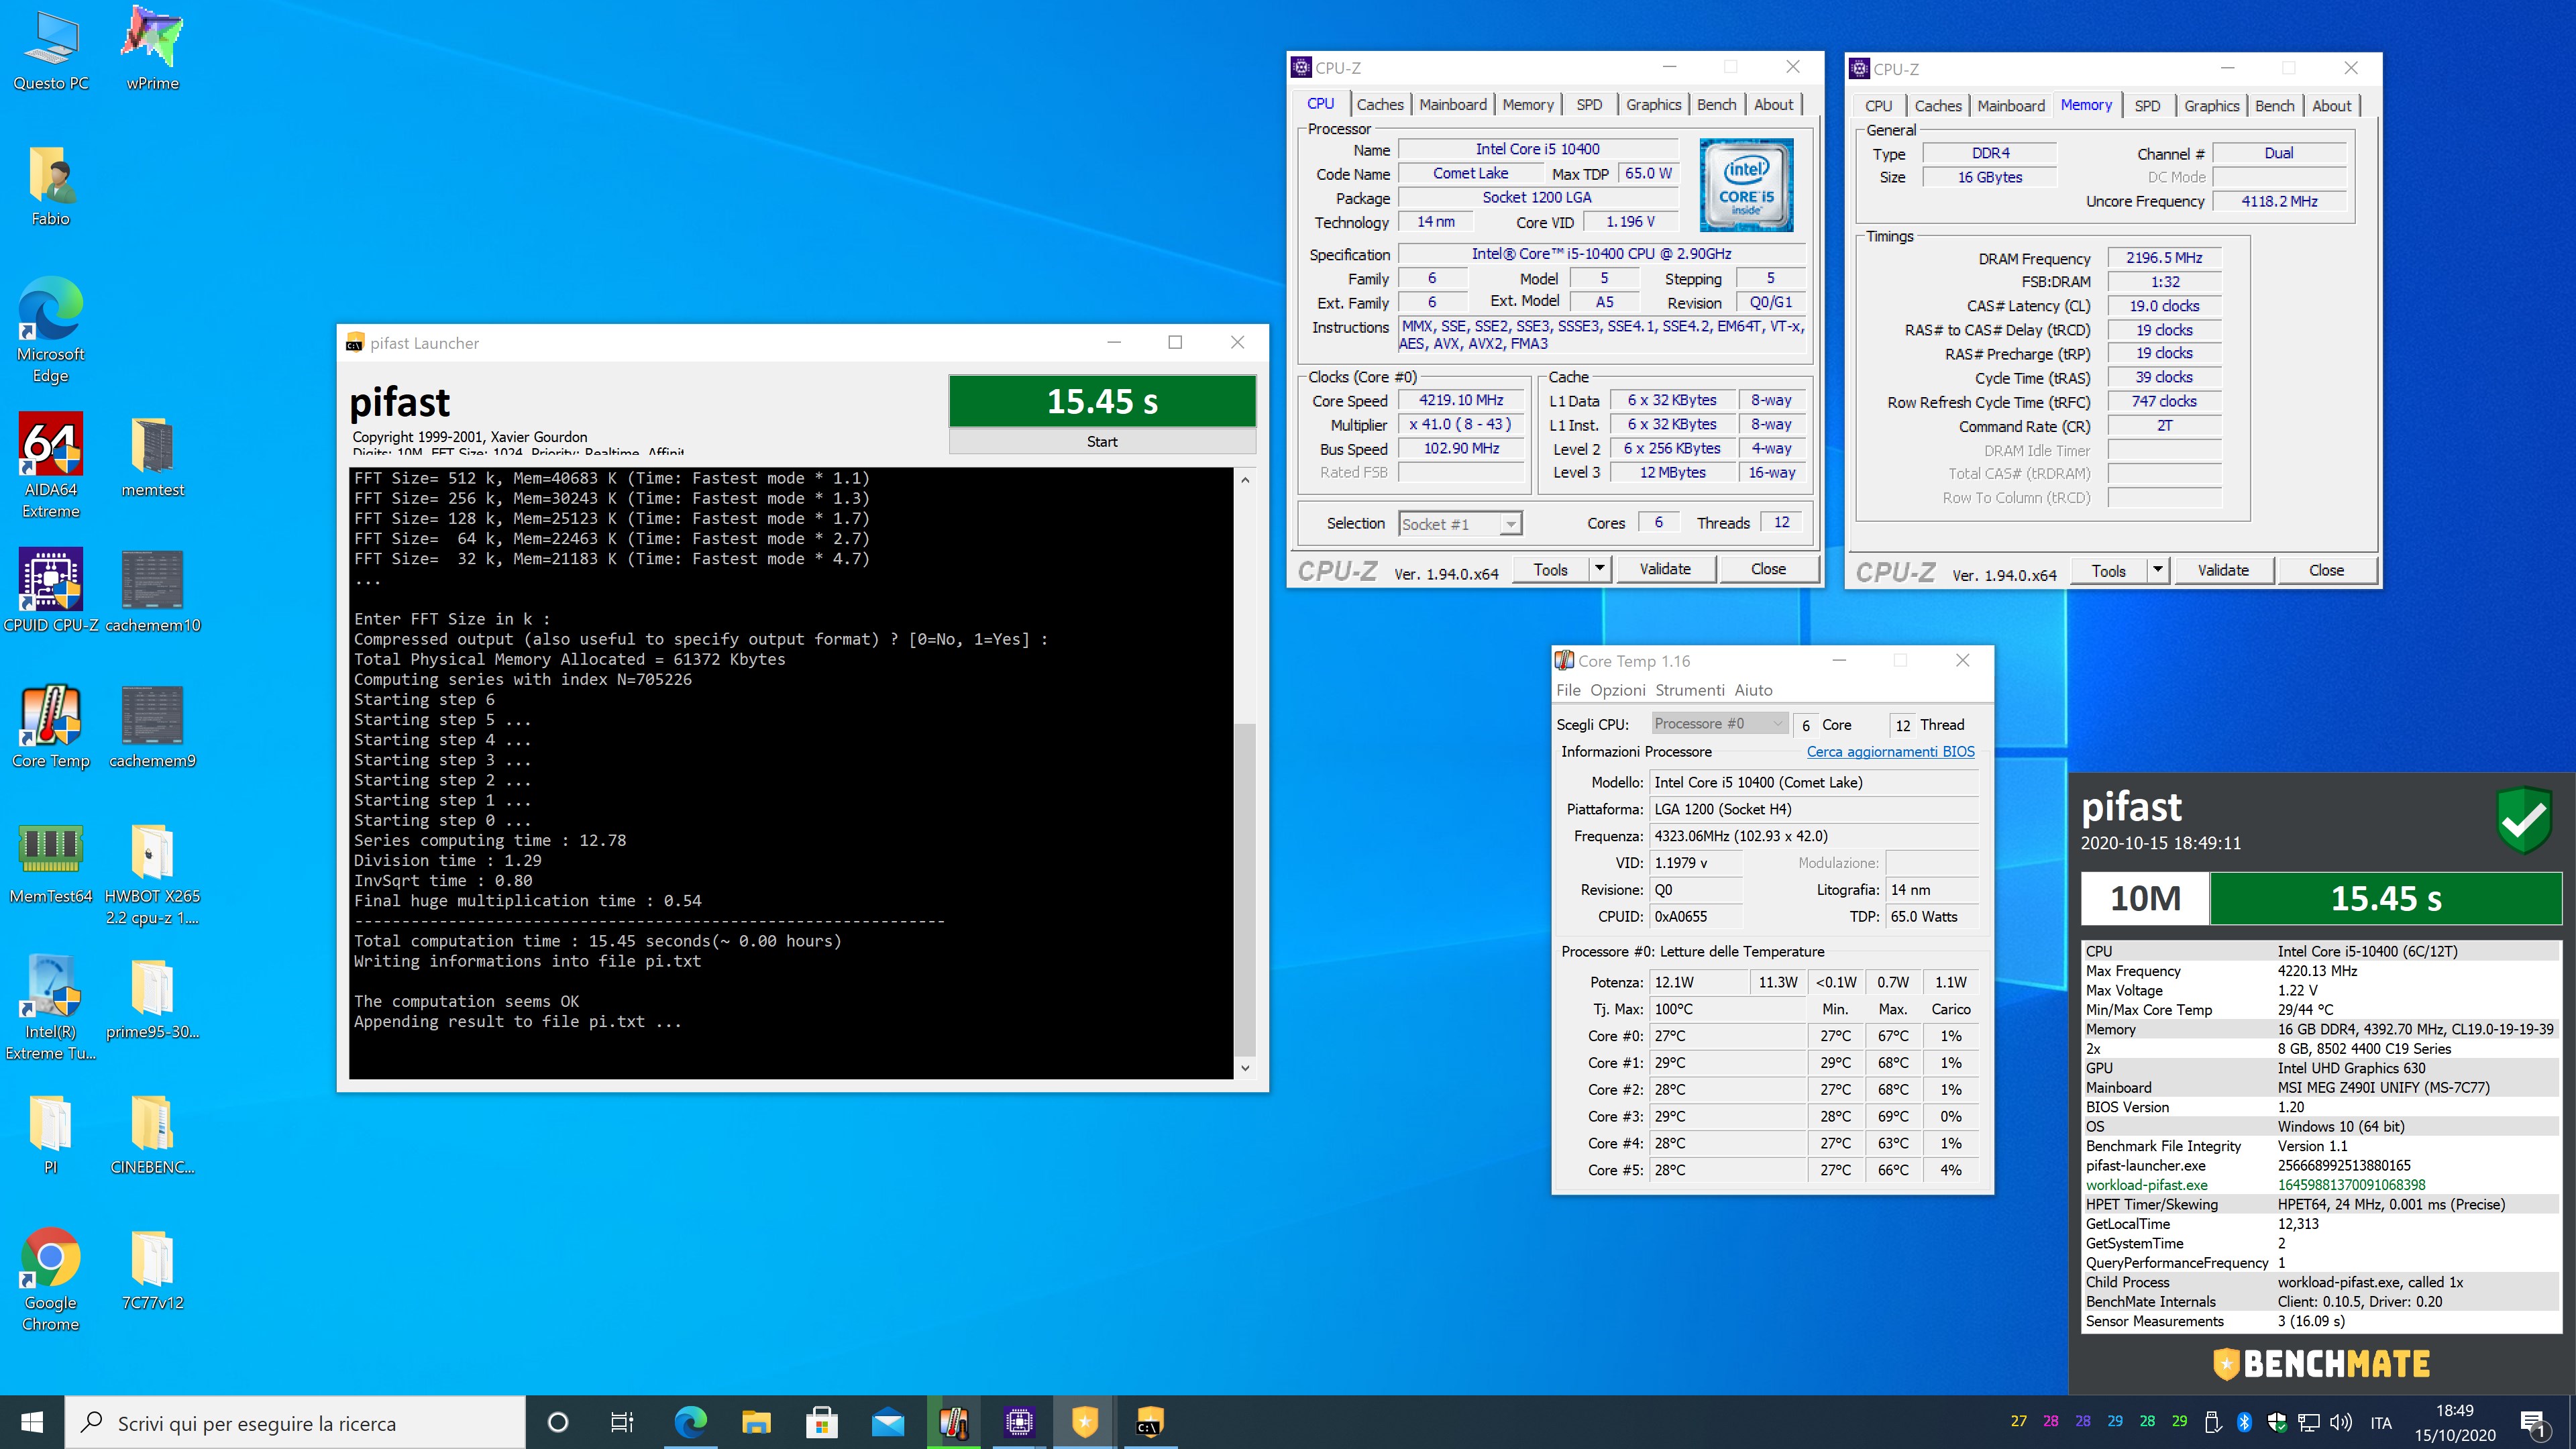Image resolution: width=2576 pixels, height=1449 pixels.
Task: Click the Start button in pifast Launcher
Action: pos(1102,442)
